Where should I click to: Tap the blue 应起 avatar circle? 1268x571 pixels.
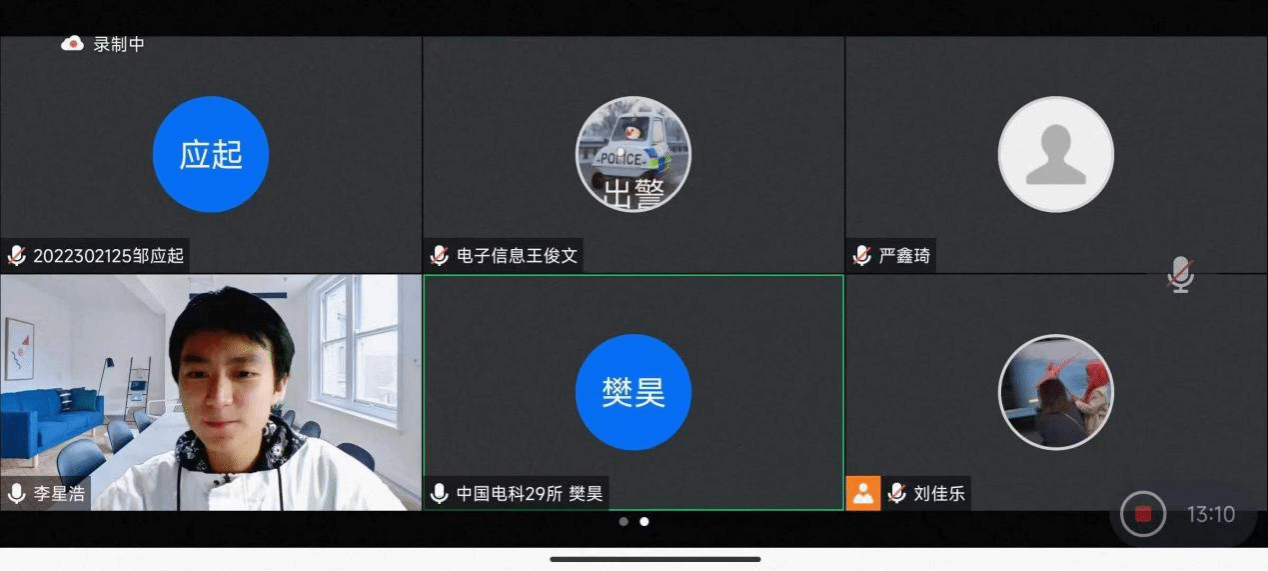210,154
